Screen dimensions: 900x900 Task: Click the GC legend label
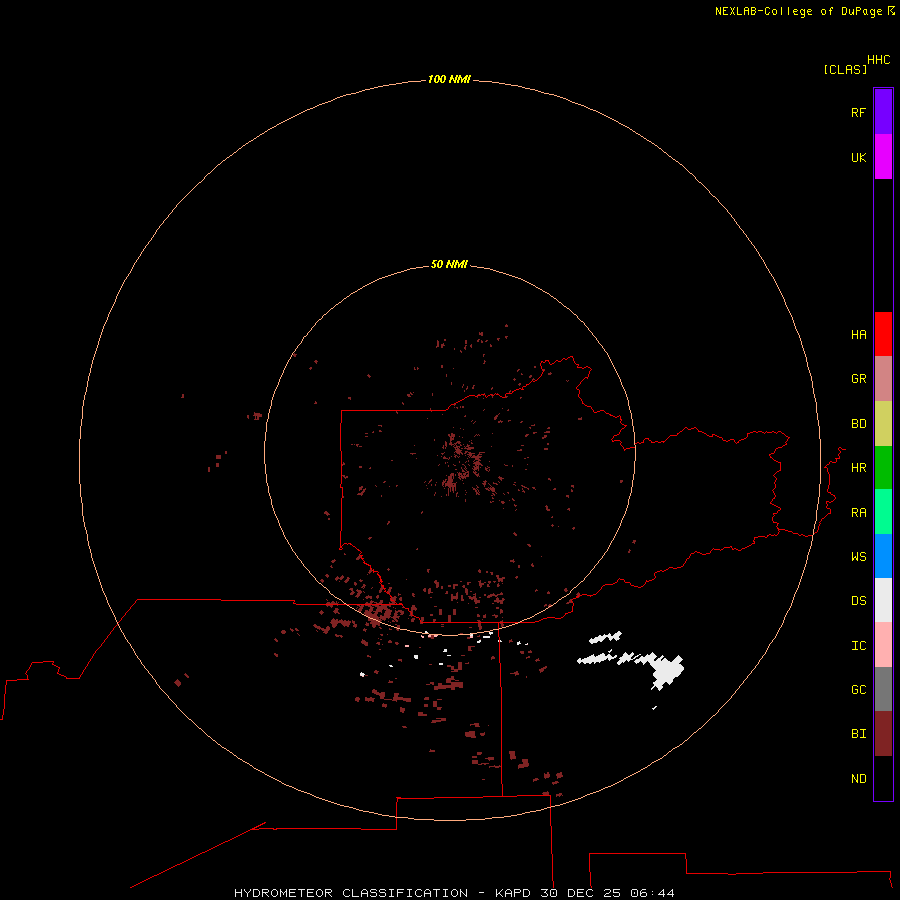[858, 689]
